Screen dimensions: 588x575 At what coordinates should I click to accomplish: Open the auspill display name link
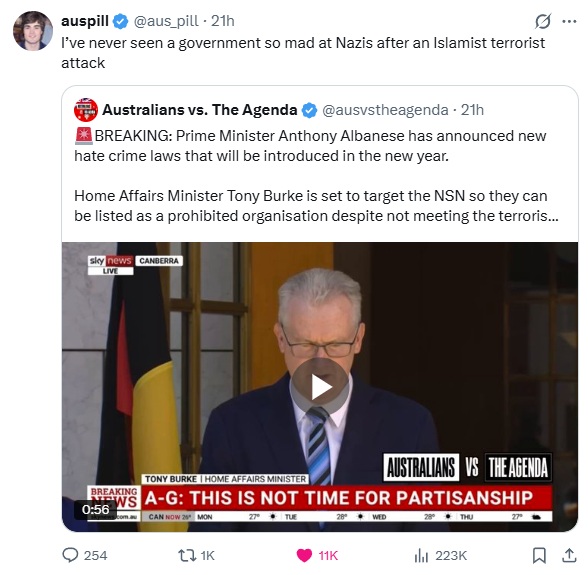(85, 21)
